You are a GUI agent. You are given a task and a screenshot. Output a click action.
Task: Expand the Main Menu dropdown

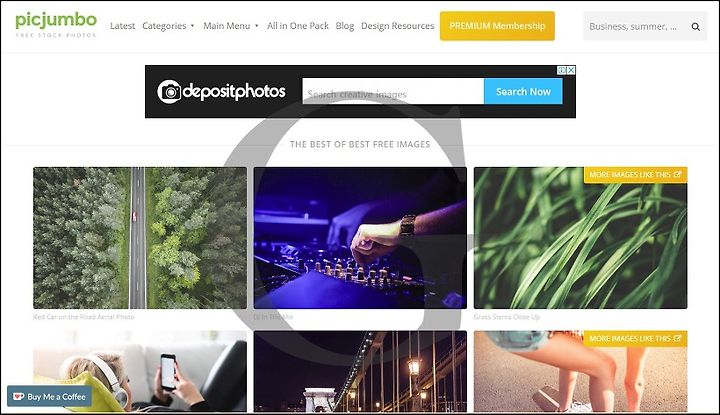click(x=231, y=26)
